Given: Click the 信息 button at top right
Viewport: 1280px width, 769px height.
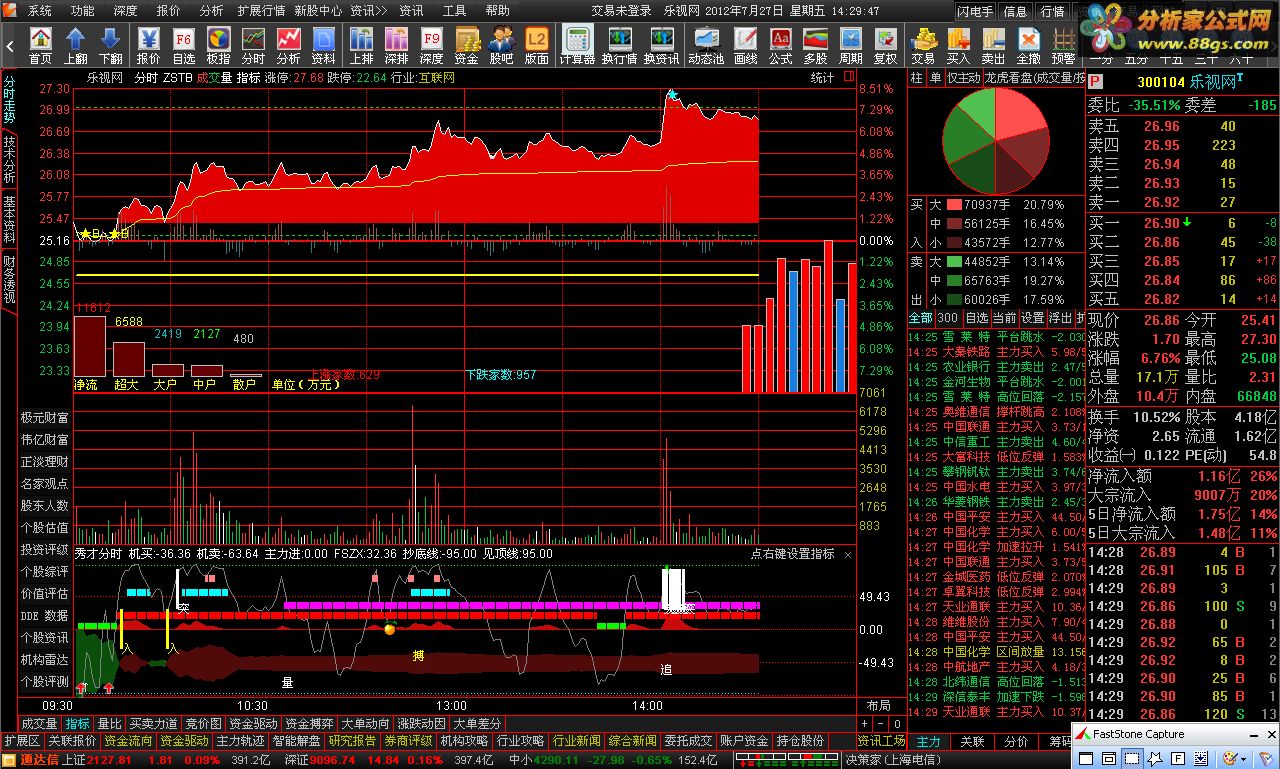Looking at the screenshot, I should tap(1015, 12).
